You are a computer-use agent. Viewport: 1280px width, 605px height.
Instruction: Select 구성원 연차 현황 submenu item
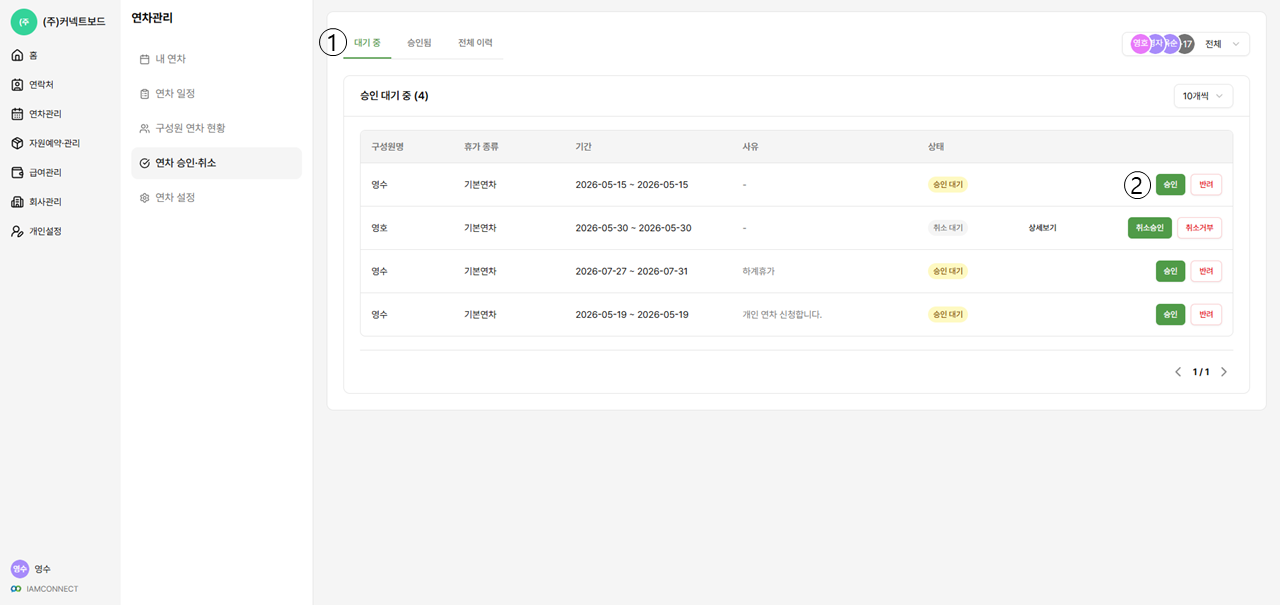pyautogui.click(x=216, y=128)
